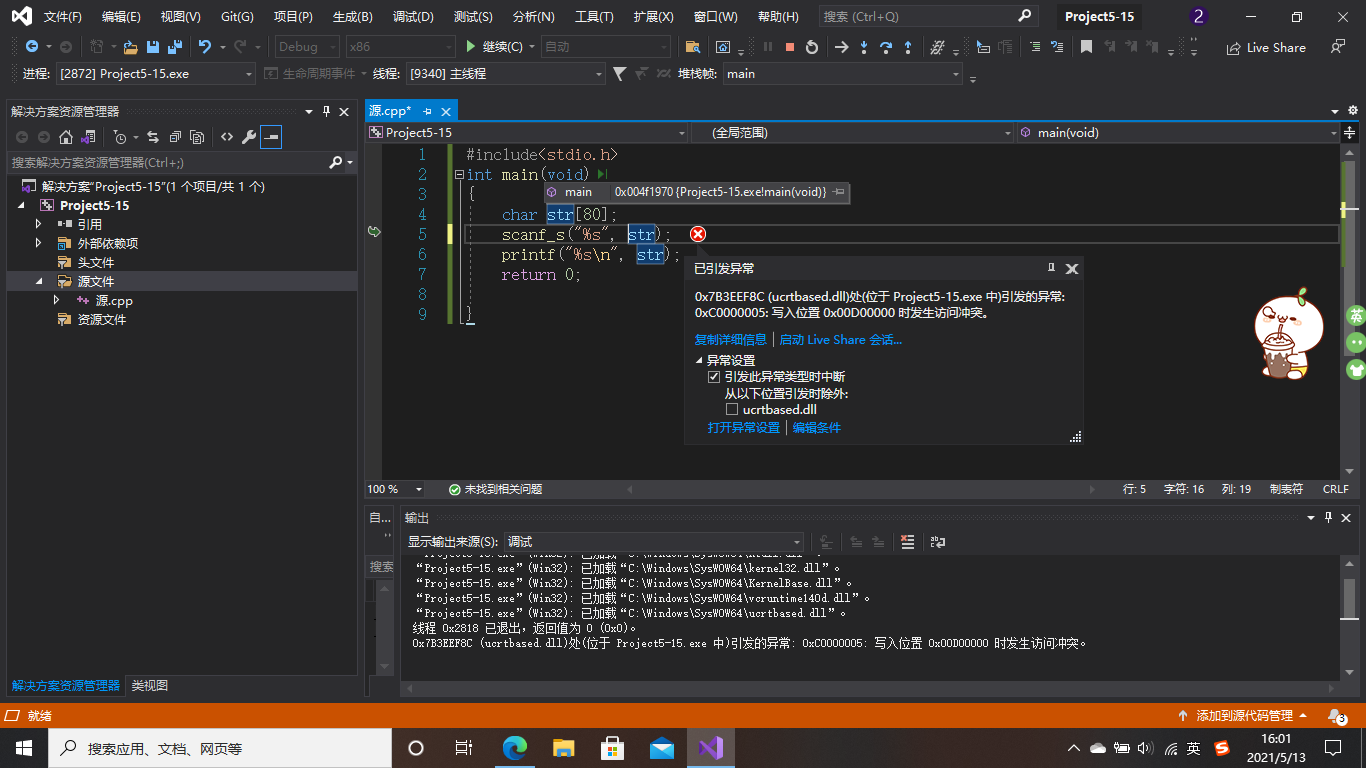Expand the References node in the project tree
Screen dimensions: 1366x768
[x=39, y=224]
